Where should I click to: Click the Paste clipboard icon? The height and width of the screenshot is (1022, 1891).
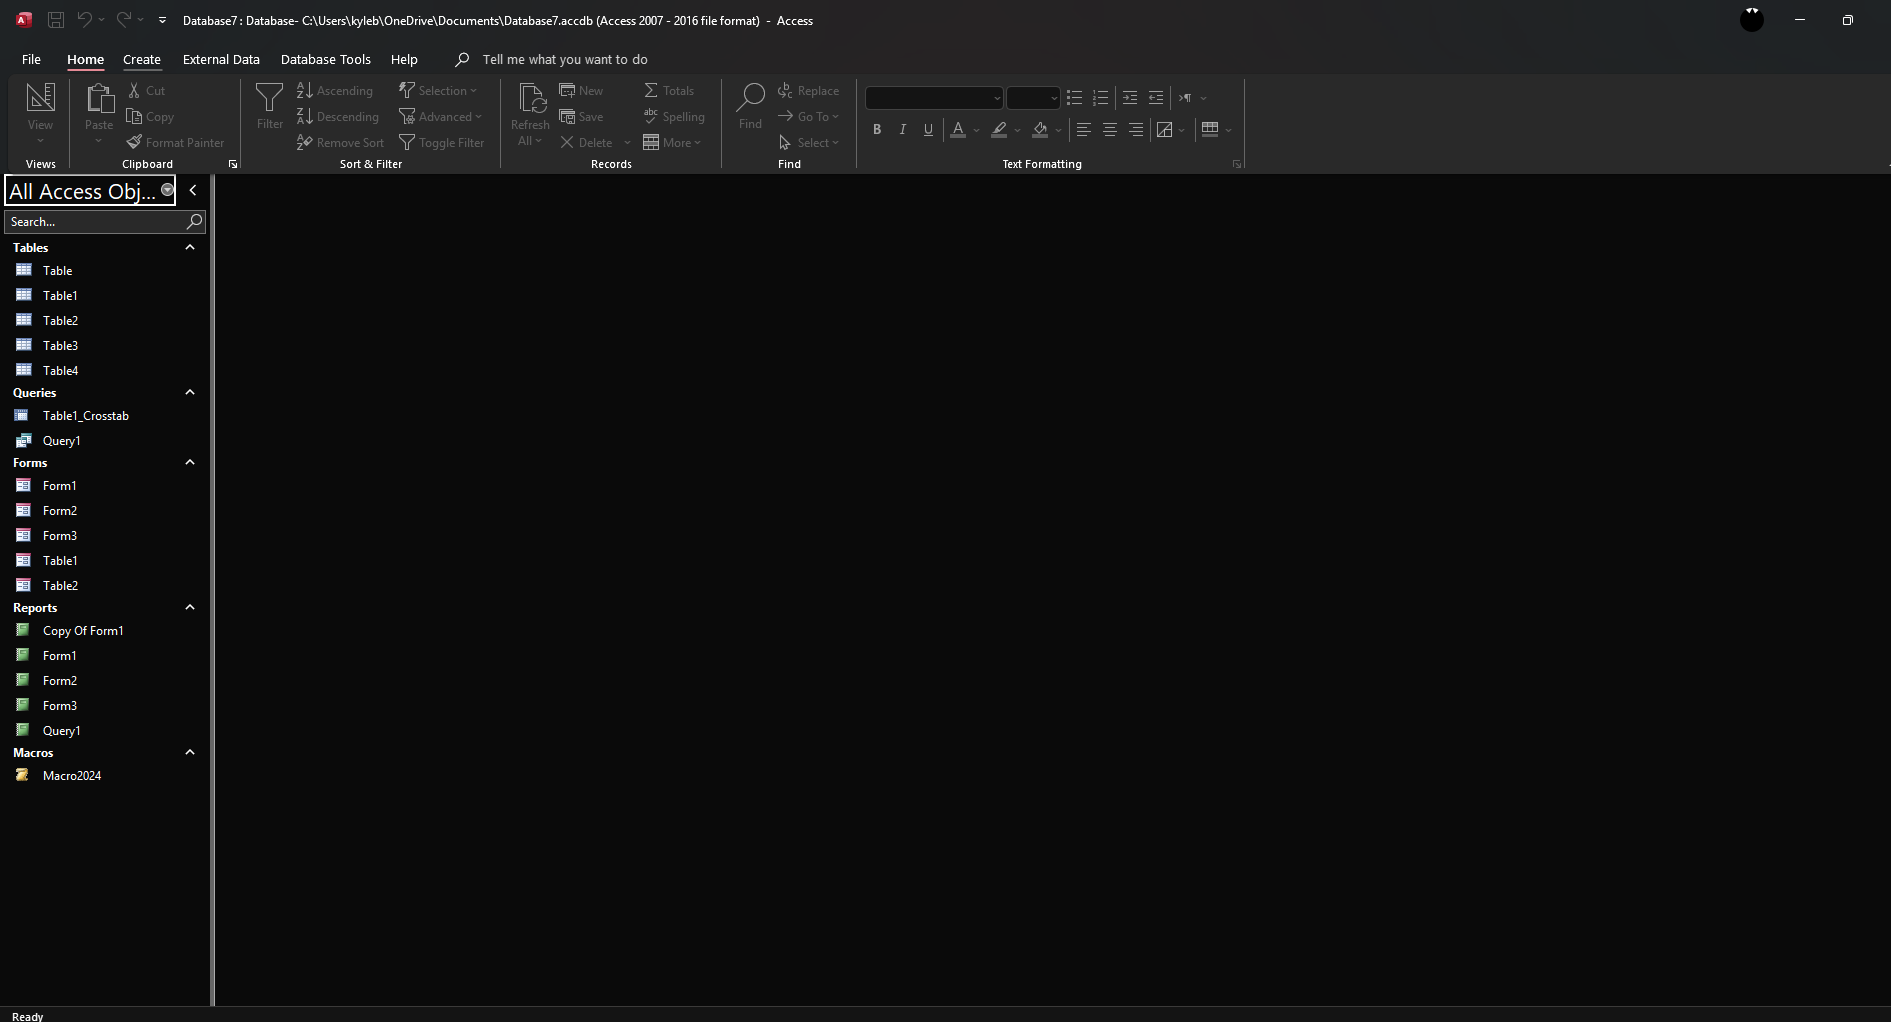[x=99, y=100]
